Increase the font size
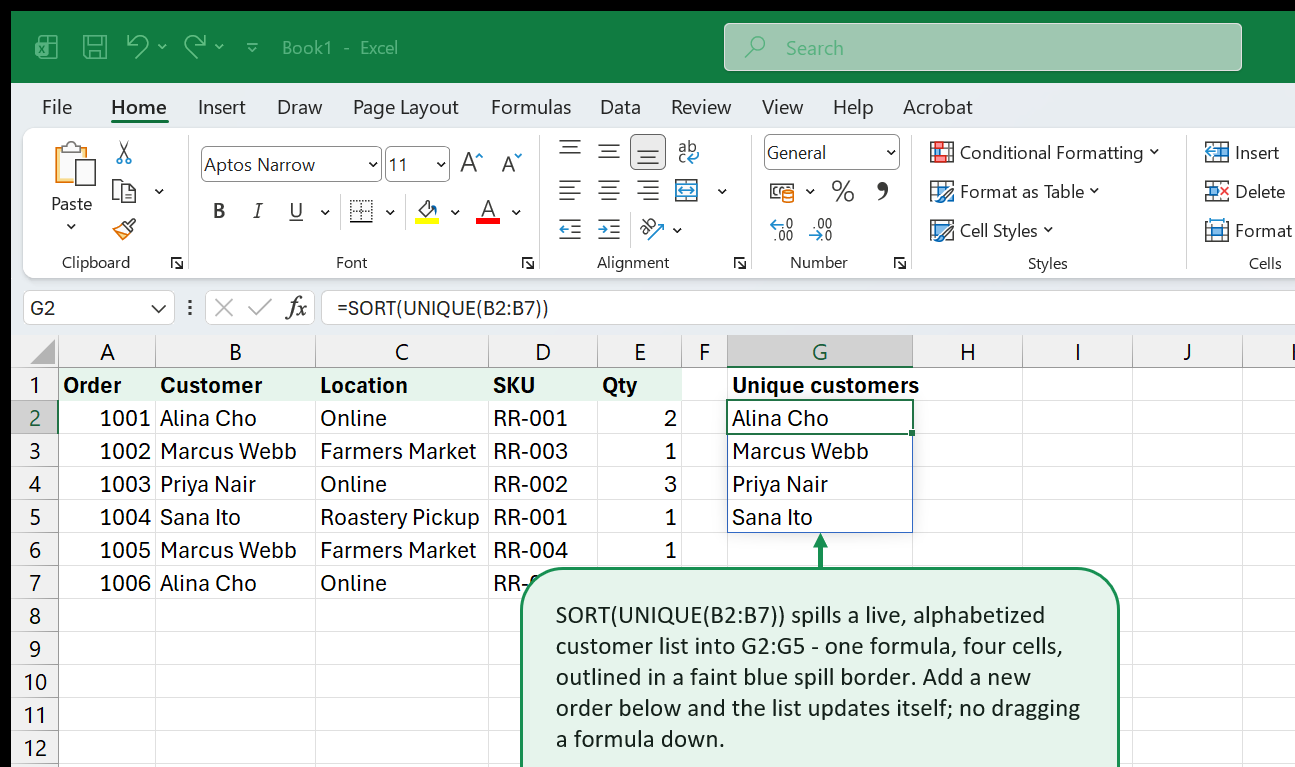Image resolution: width=1295 pixels, height=767 pixels. tap(471, 164)
